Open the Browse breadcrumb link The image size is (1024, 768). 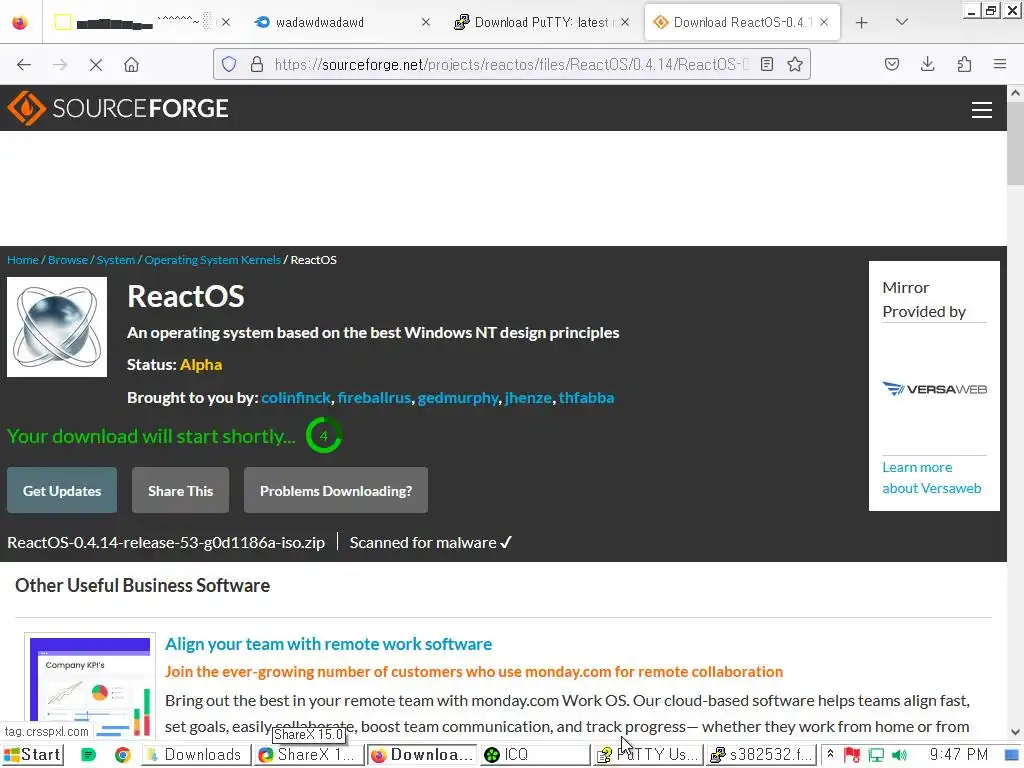tap(68, 260)
